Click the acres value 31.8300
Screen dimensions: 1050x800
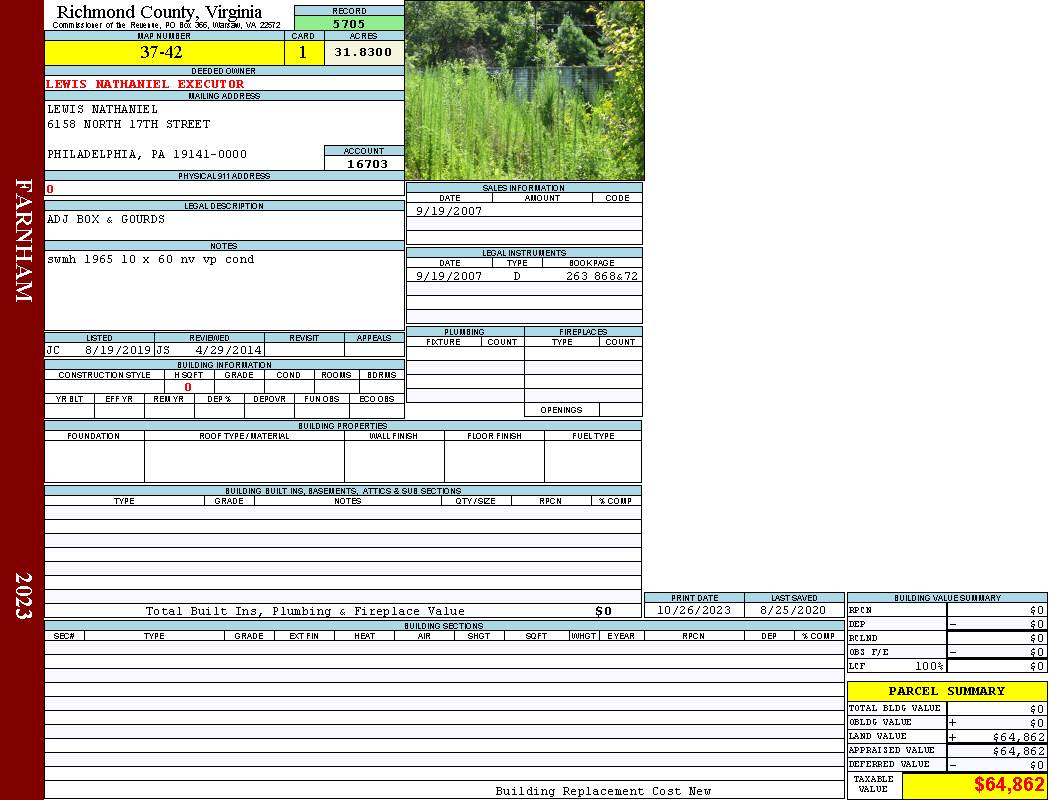pyautogui.click(x=363, y=53)
